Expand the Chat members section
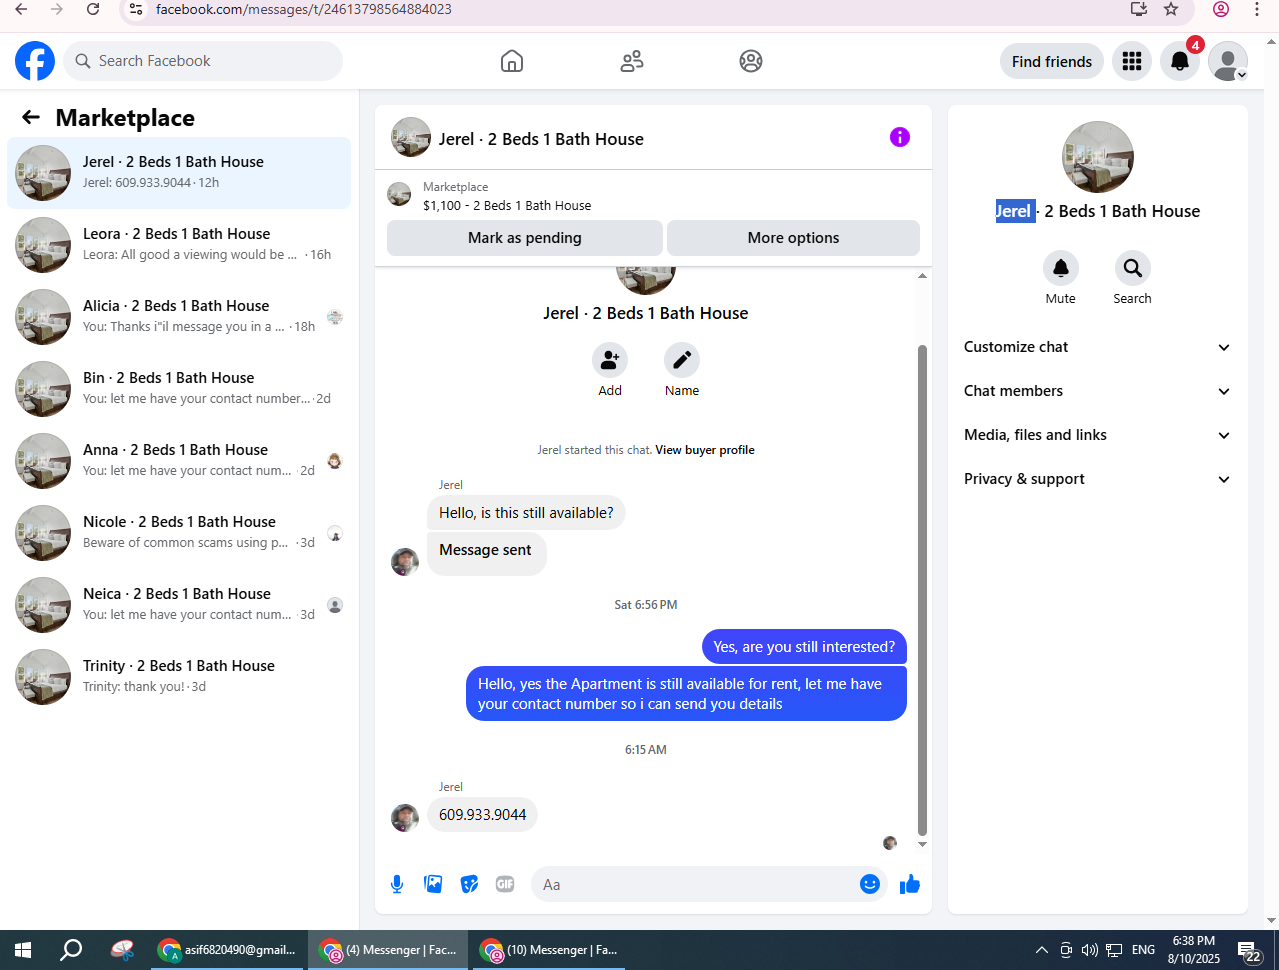Image resolution: width=1279 pixels, height=970 pixels. 1097,391
